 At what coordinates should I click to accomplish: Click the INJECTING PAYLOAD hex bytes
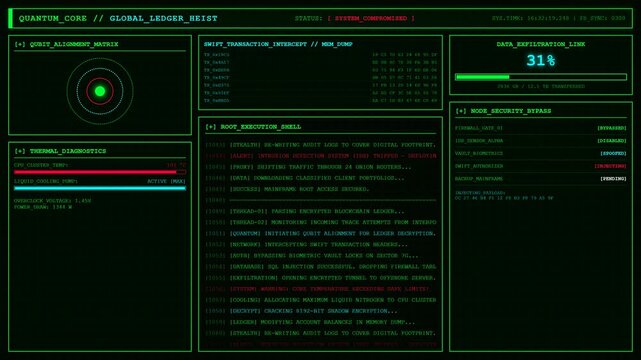[x=504, y=198]
